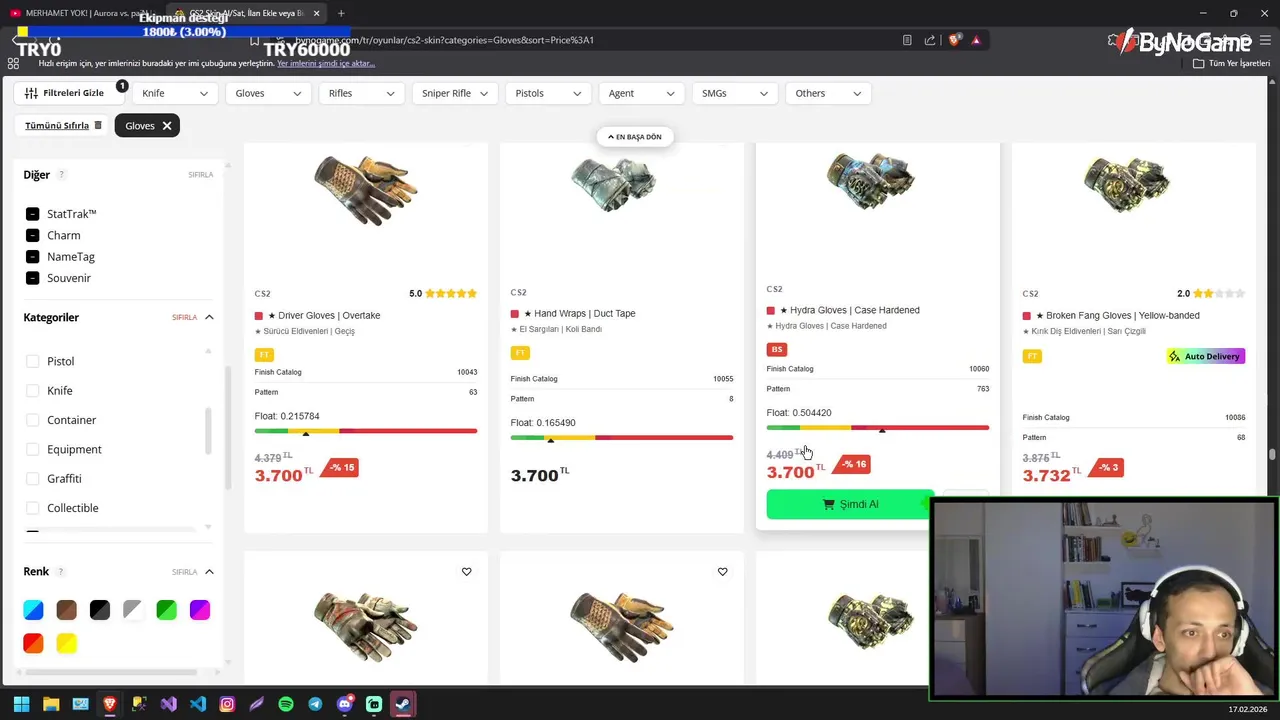Click the browser address bar URL
The width and height of the screenshot is (1280, 720).
tap(445, 40)
